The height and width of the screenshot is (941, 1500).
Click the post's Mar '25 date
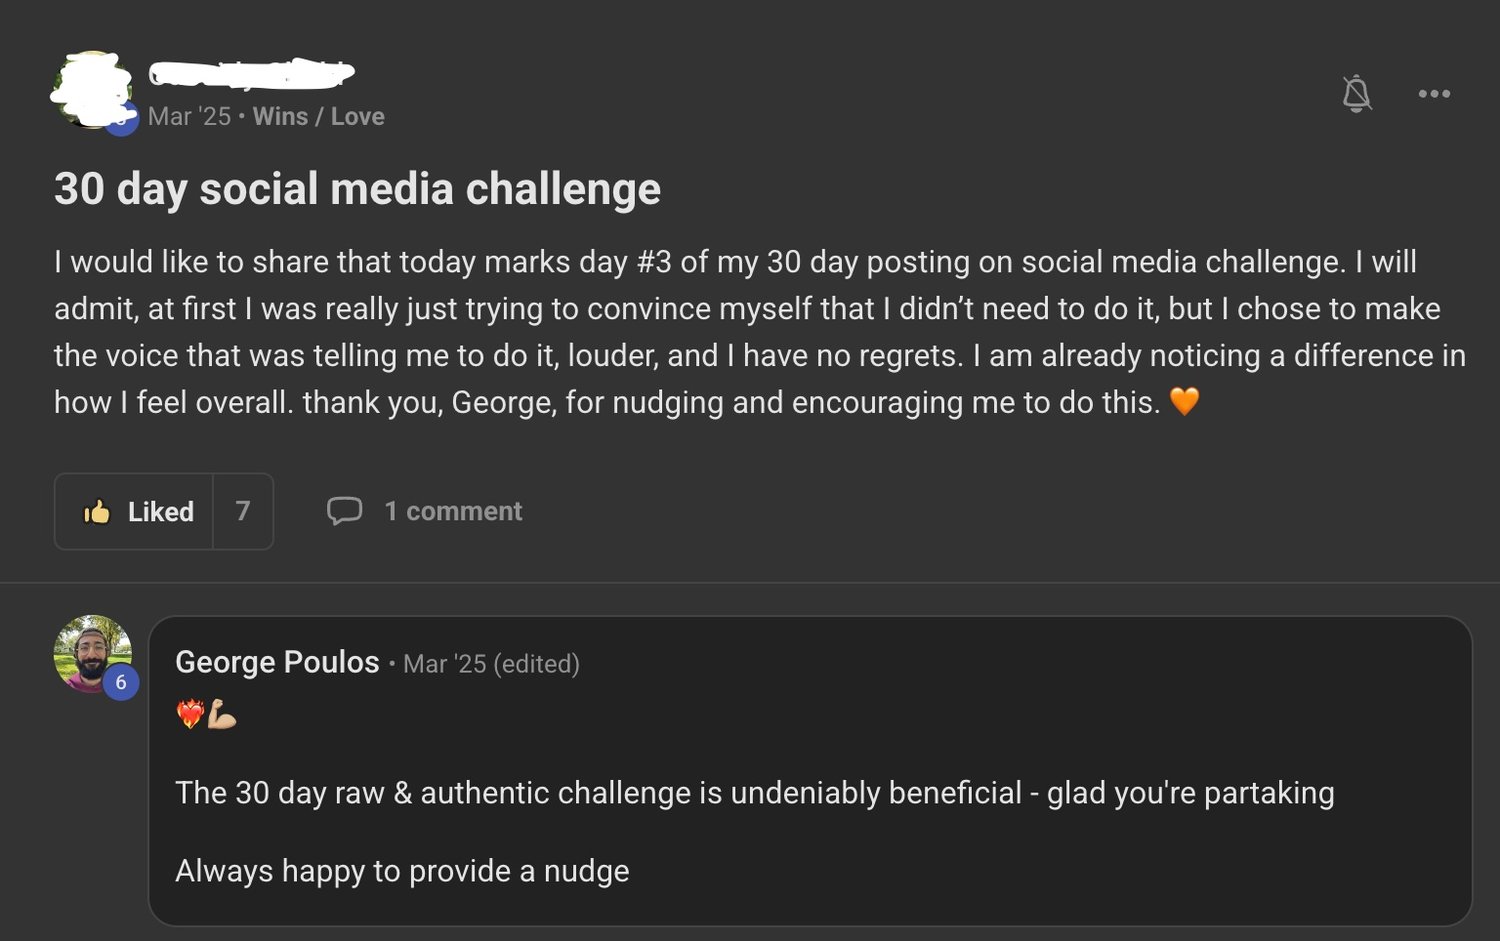click(189, 116)
